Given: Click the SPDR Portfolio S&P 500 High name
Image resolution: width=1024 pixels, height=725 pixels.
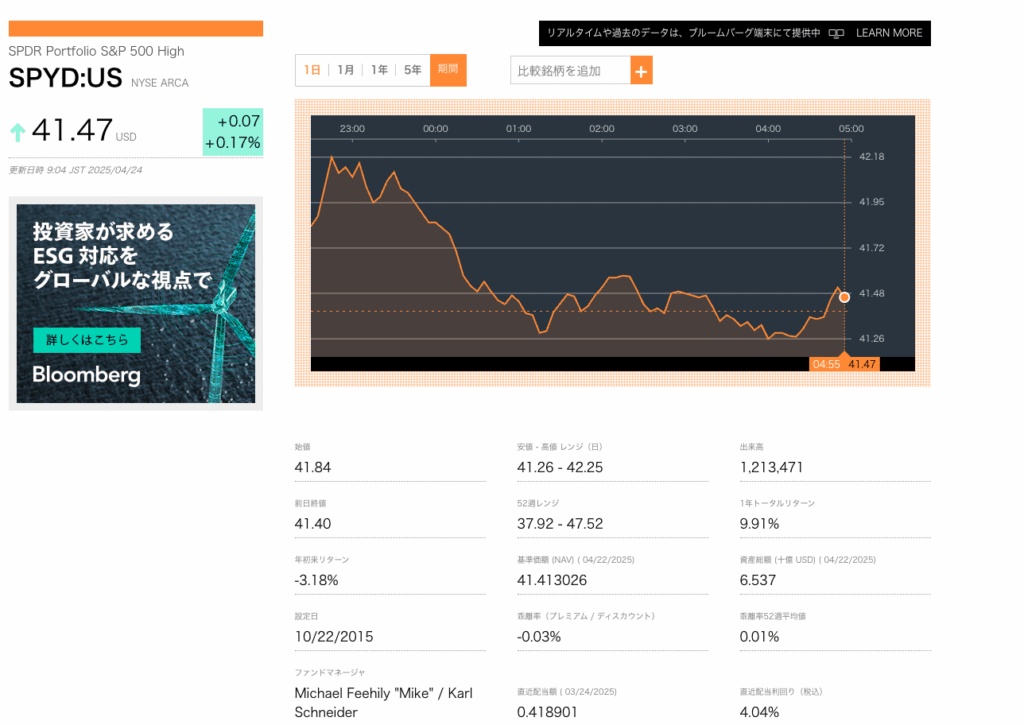Looking at the screenshot, I should coord(97,51).
